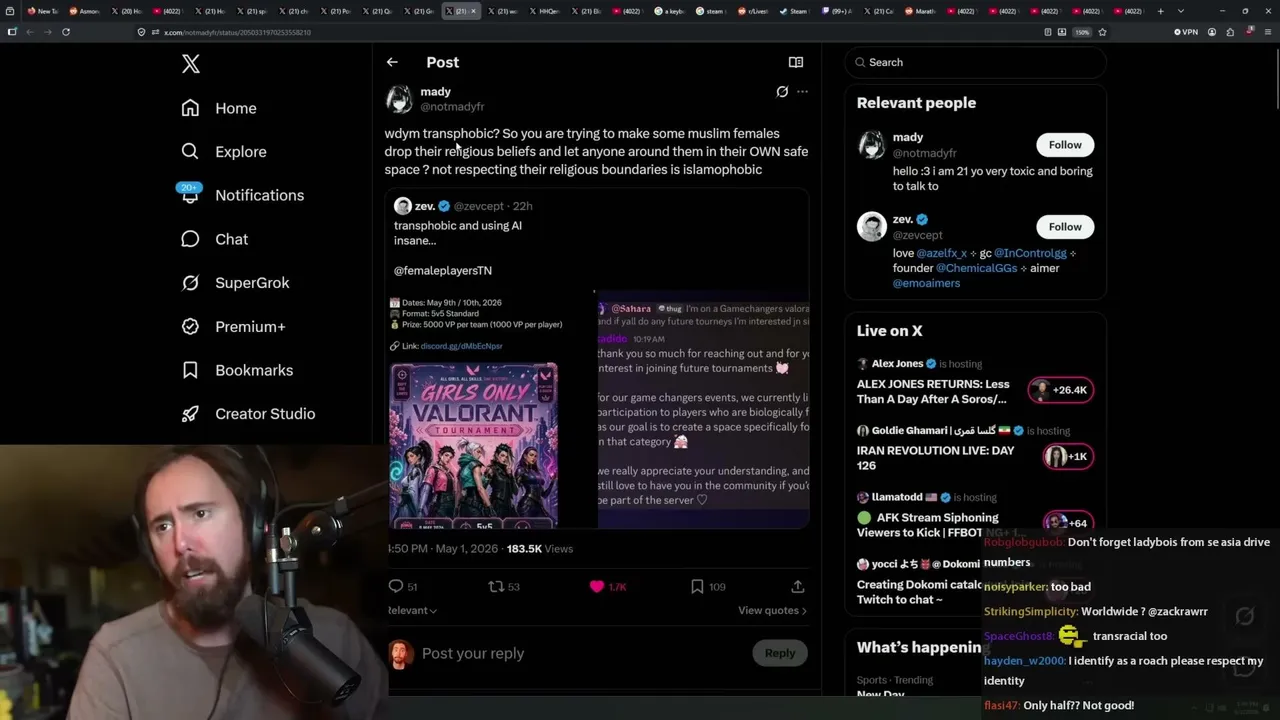Click the browser address bar

point(590,32)
